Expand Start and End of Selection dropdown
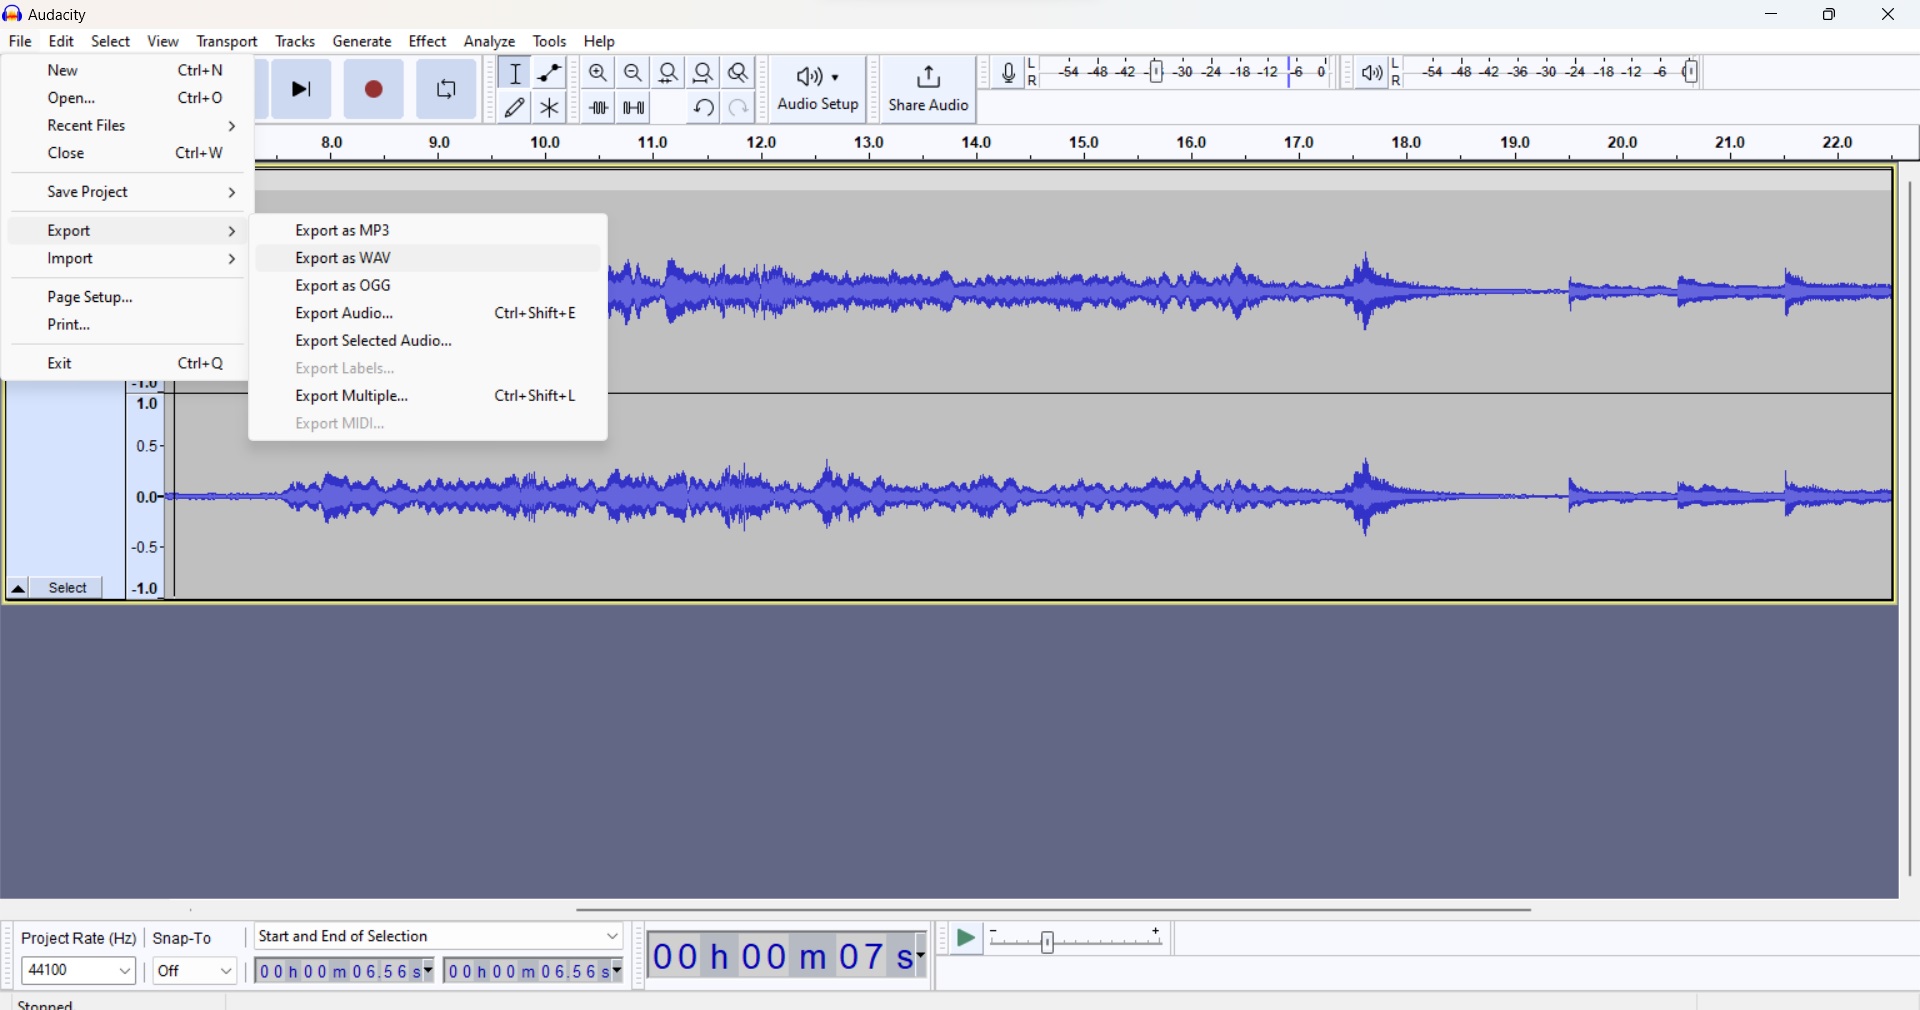This screenshot has height=1010, width=1920. click(439, 937)
